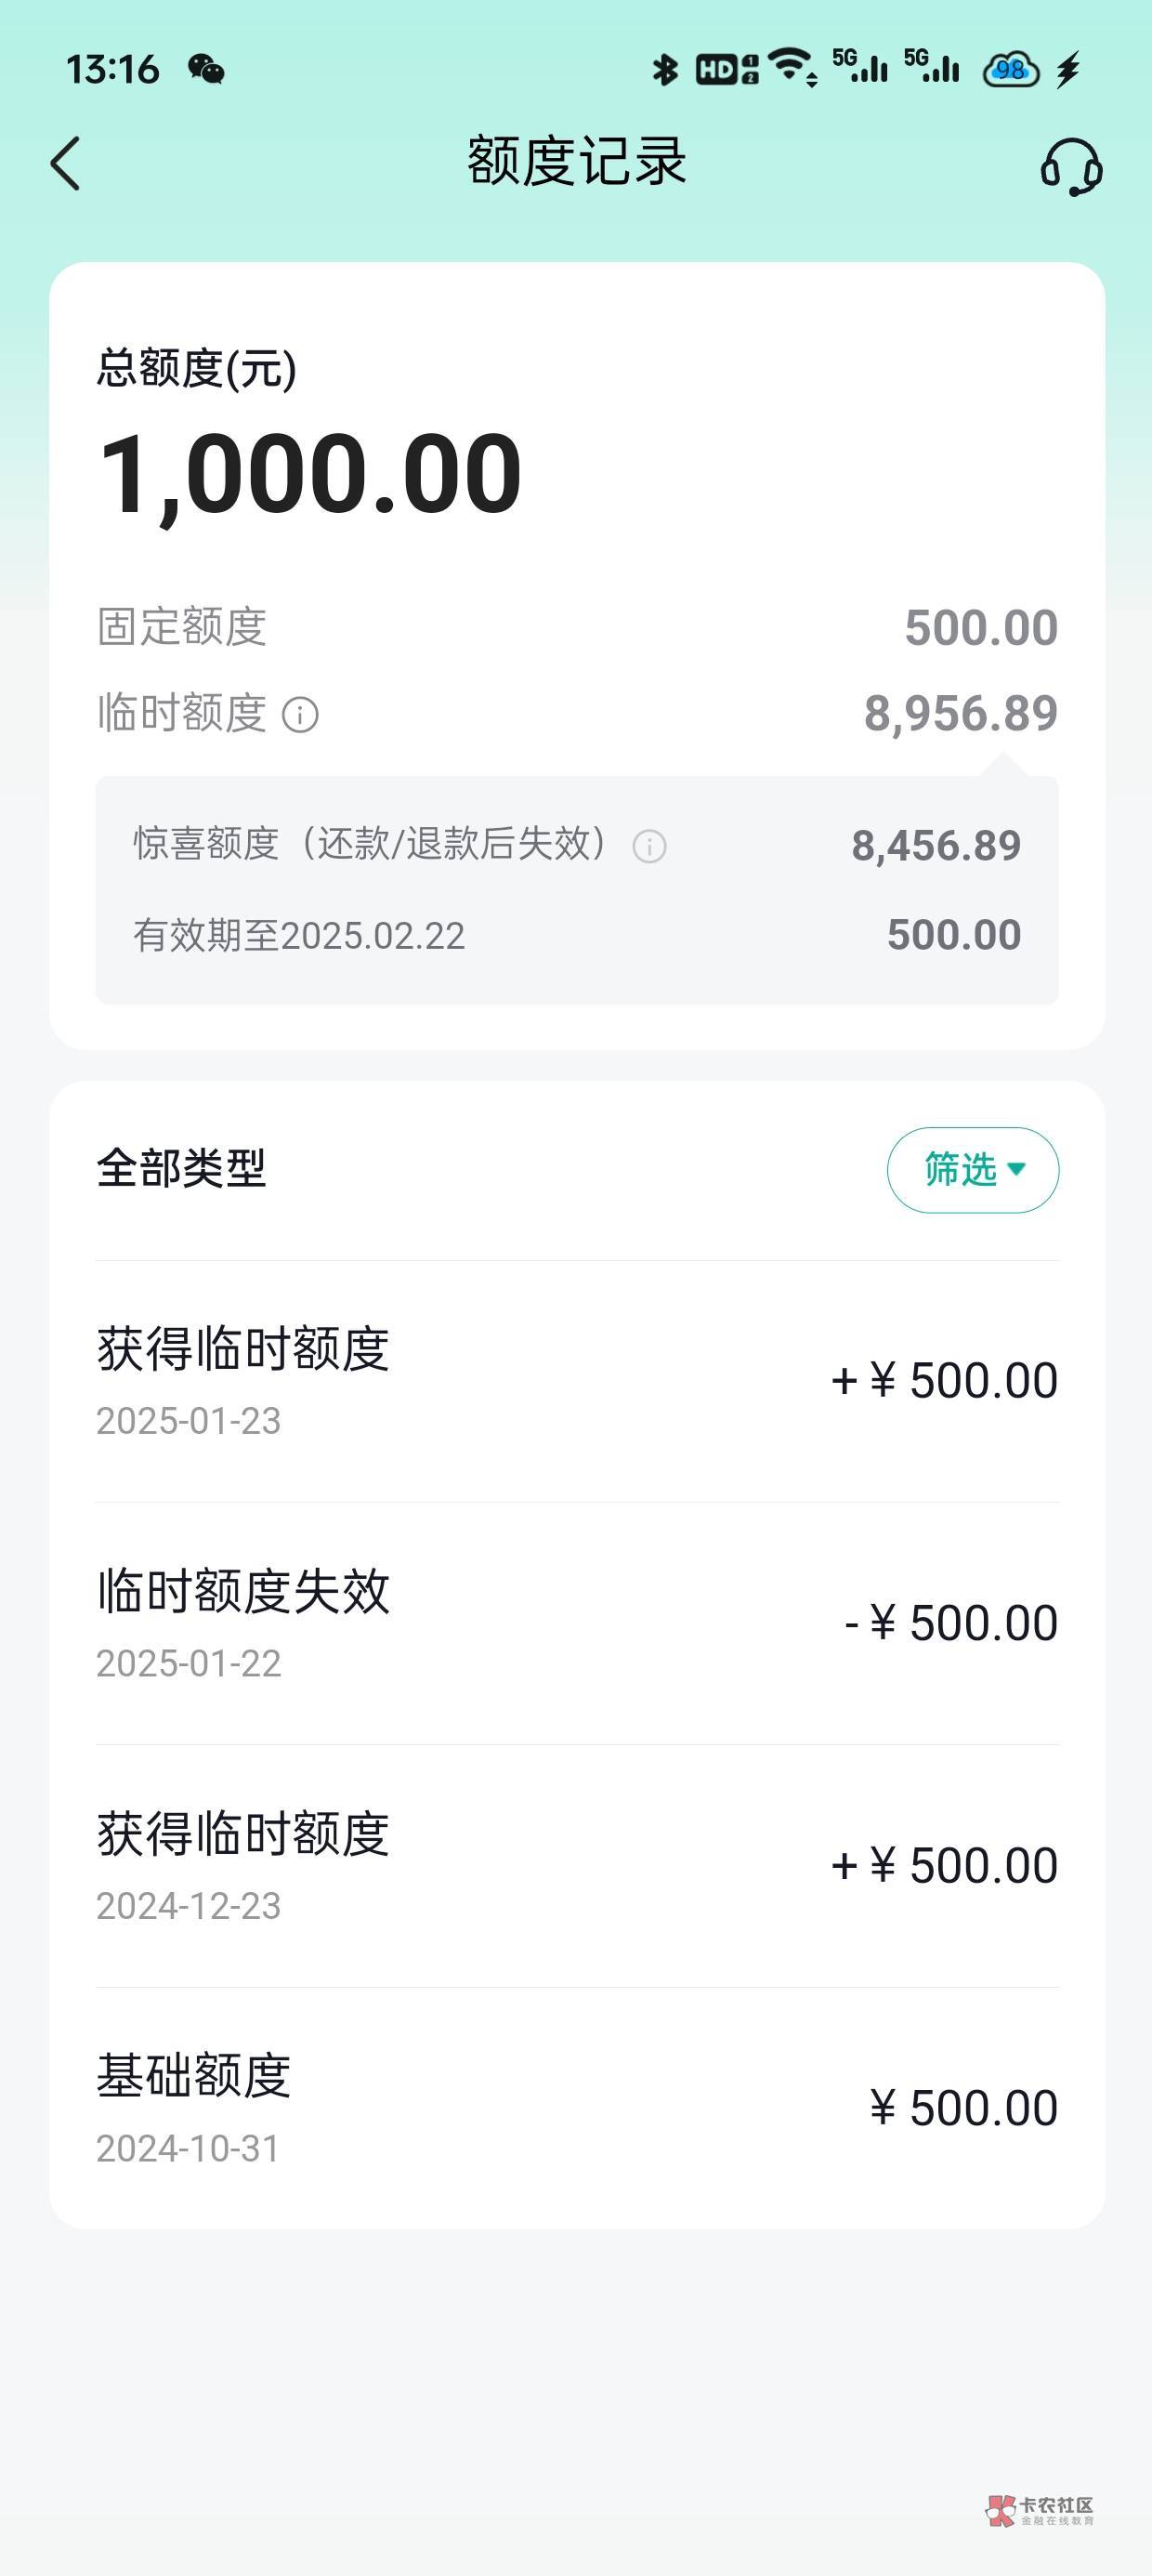Open 获得临时额度 record dated 2024-12-23
This screenshot has height=2576, width=1152.
click(577, 1866)
